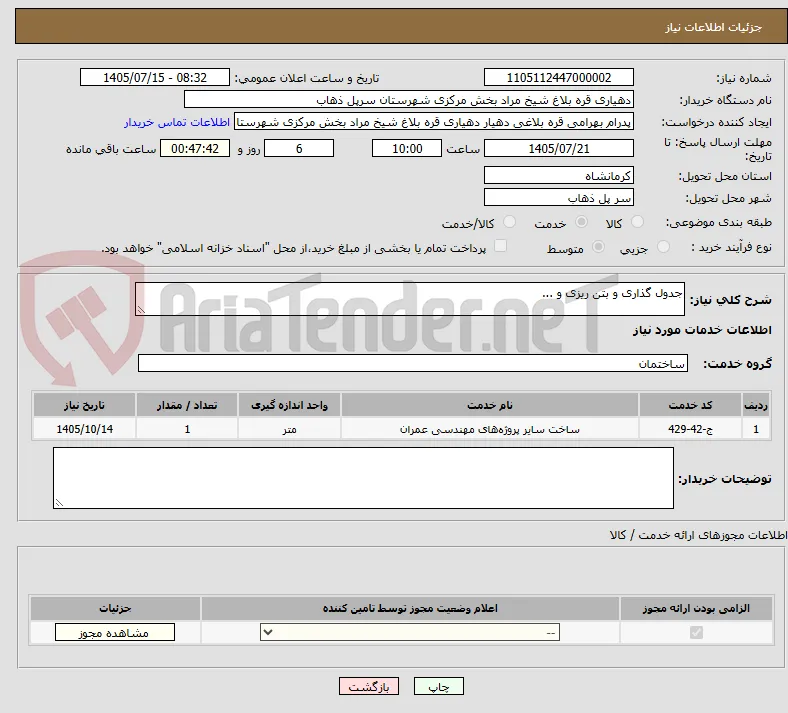Click the resize handle of description box

pos(141,310)
